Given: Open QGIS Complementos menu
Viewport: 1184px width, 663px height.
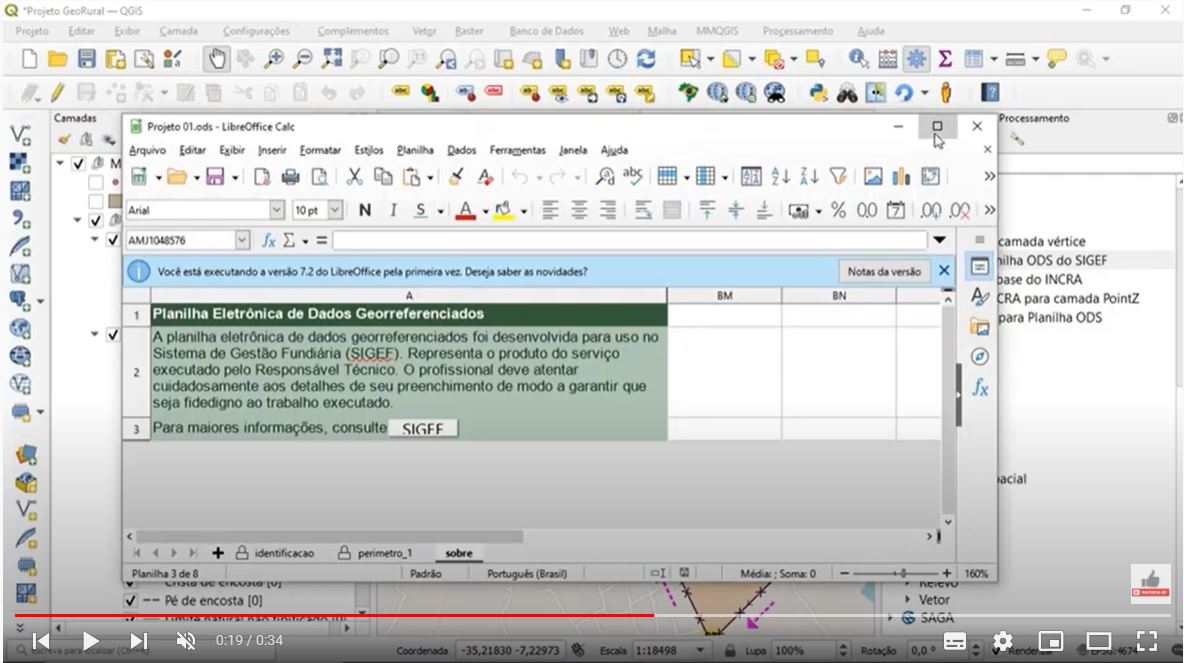Looking at the screenshot, I should pos(353,31).
